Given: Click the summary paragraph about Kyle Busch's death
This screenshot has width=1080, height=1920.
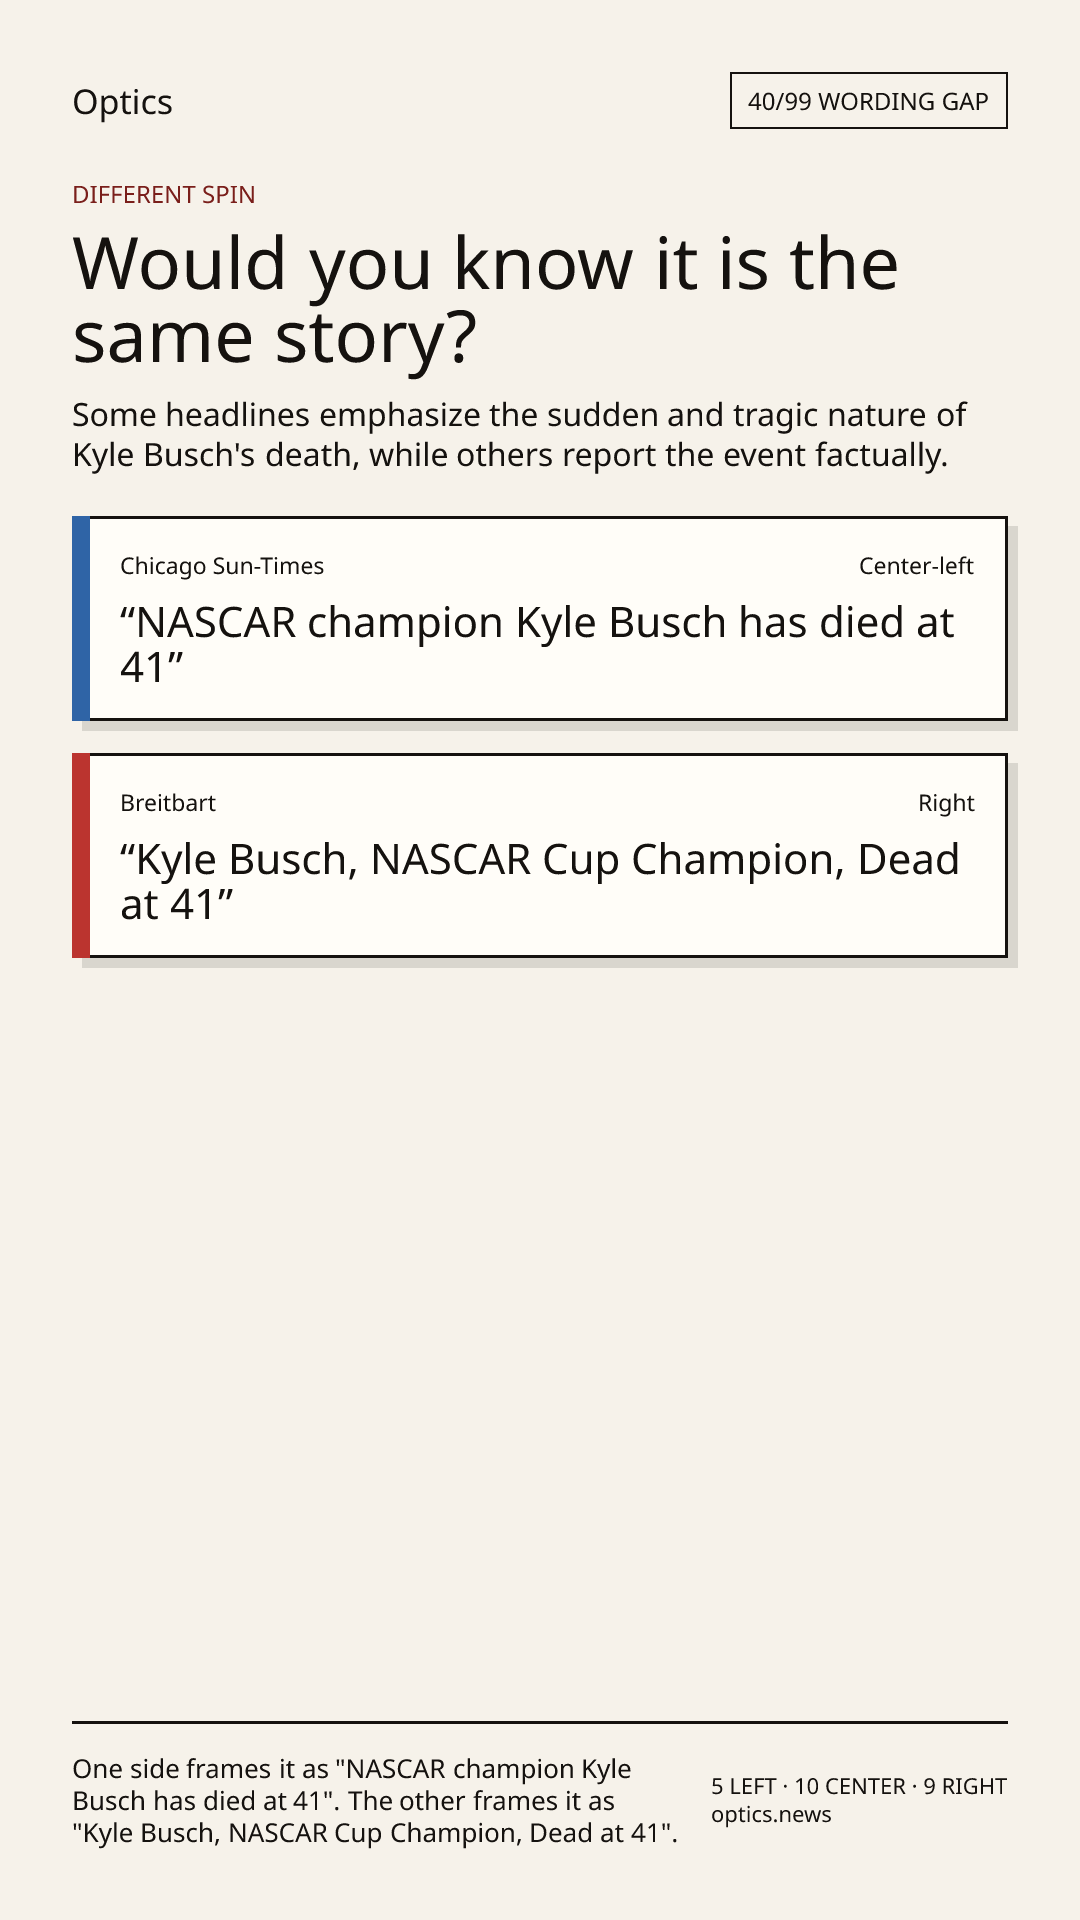Looking at the screenshot, I should tap(519, 435).
